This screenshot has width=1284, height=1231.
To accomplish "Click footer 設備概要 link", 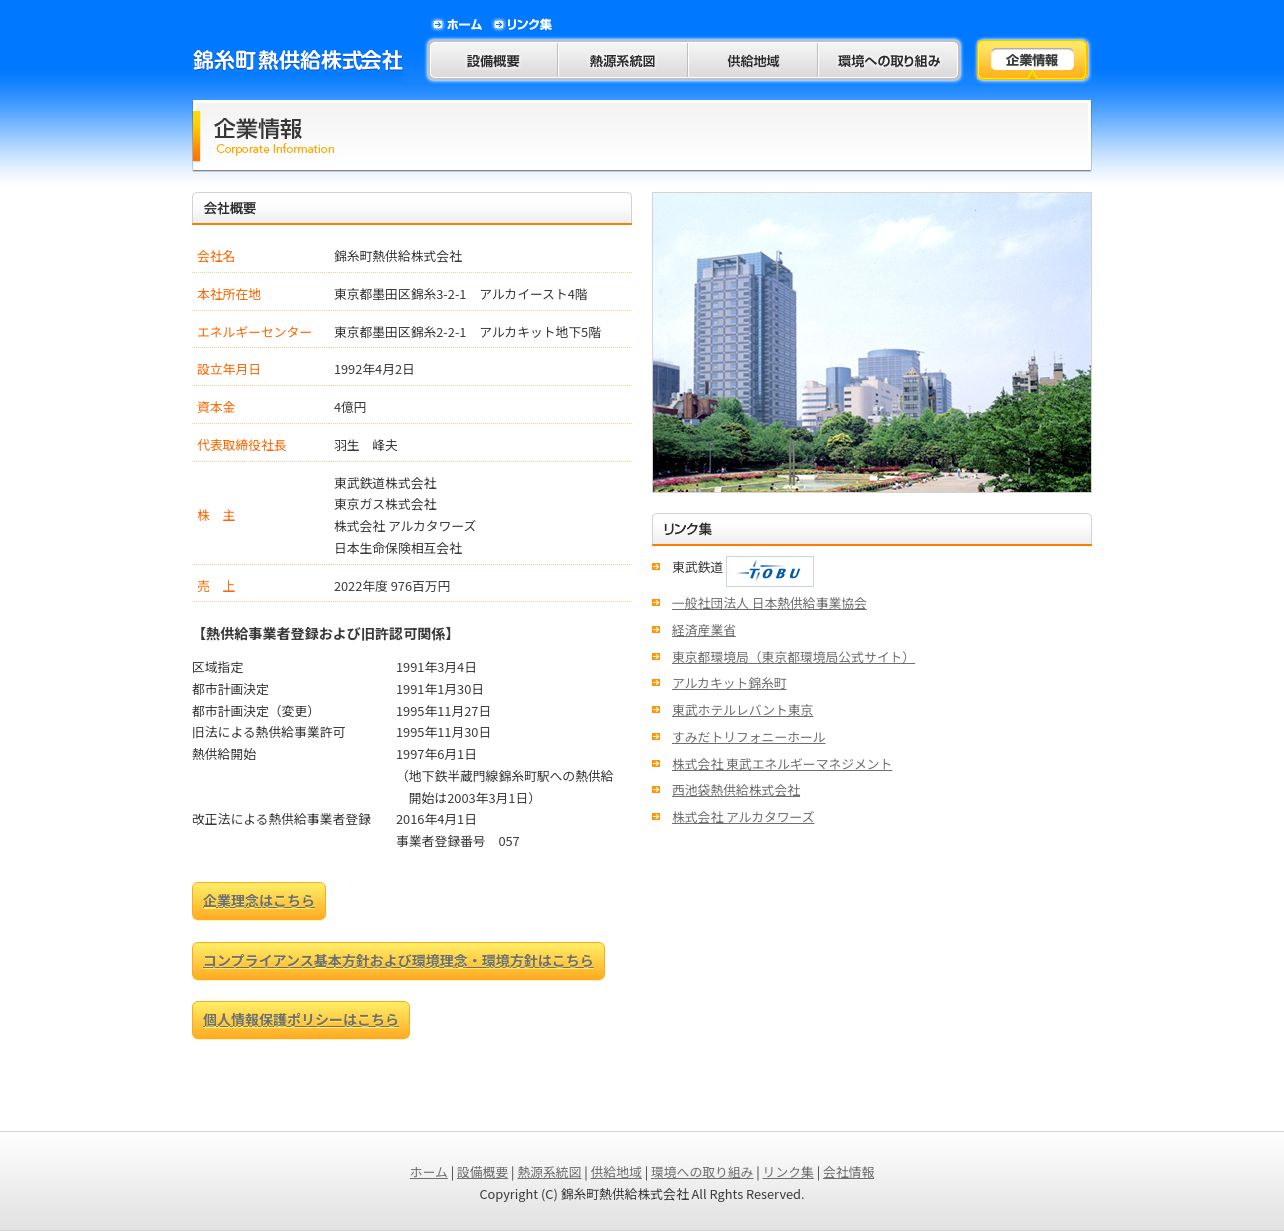I will pyautogui.click(x=482, y=1172).
